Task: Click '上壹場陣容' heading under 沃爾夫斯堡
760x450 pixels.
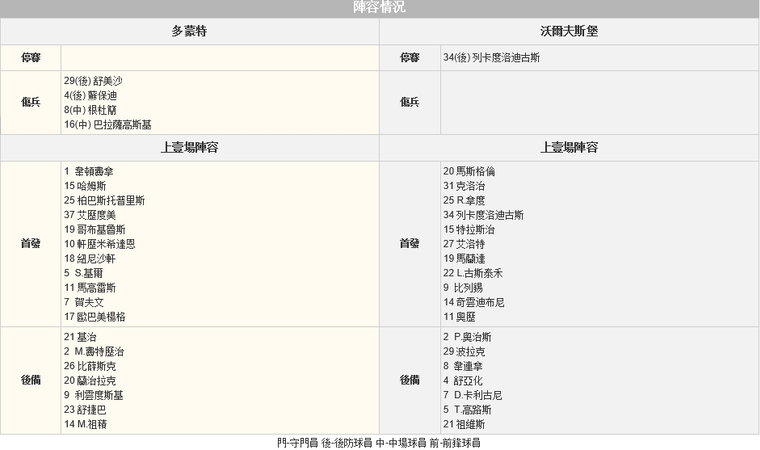Action: [569, 147]
